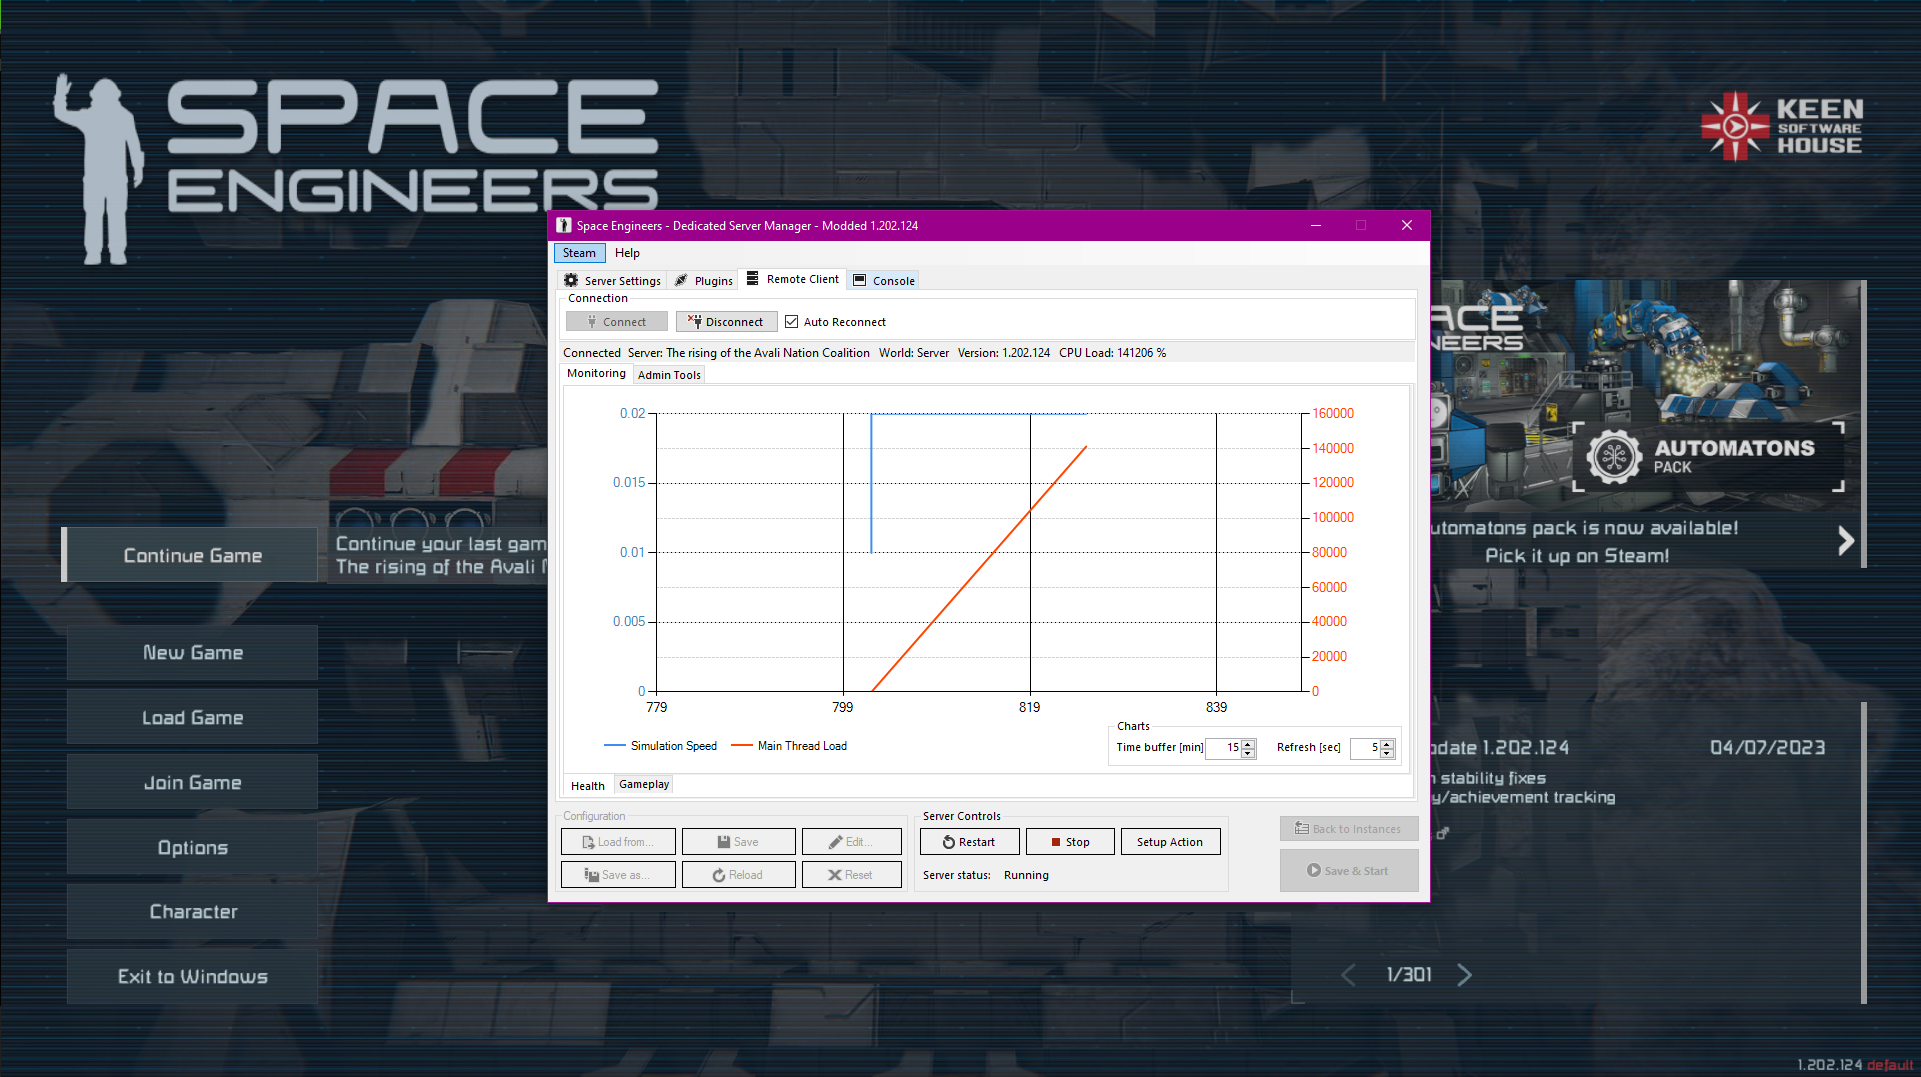Open the Plugins tab
This screenshot has height=1077, width=1921.
coord(704,281)
